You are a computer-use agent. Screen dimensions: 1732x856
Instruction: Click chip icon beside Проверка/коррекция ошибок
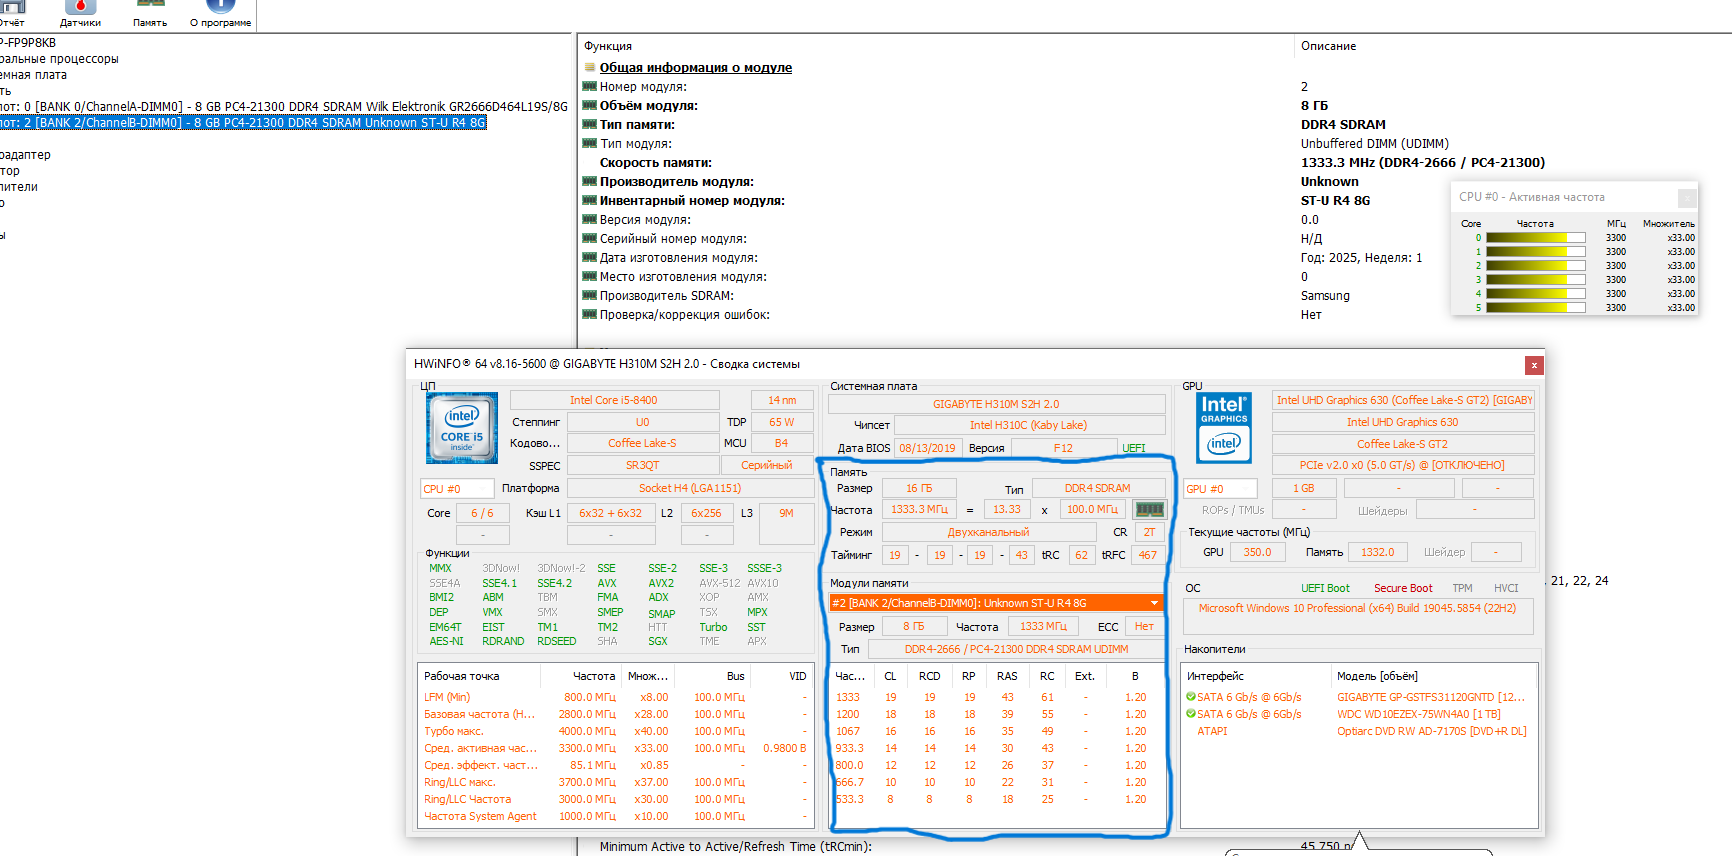[589, 315]
